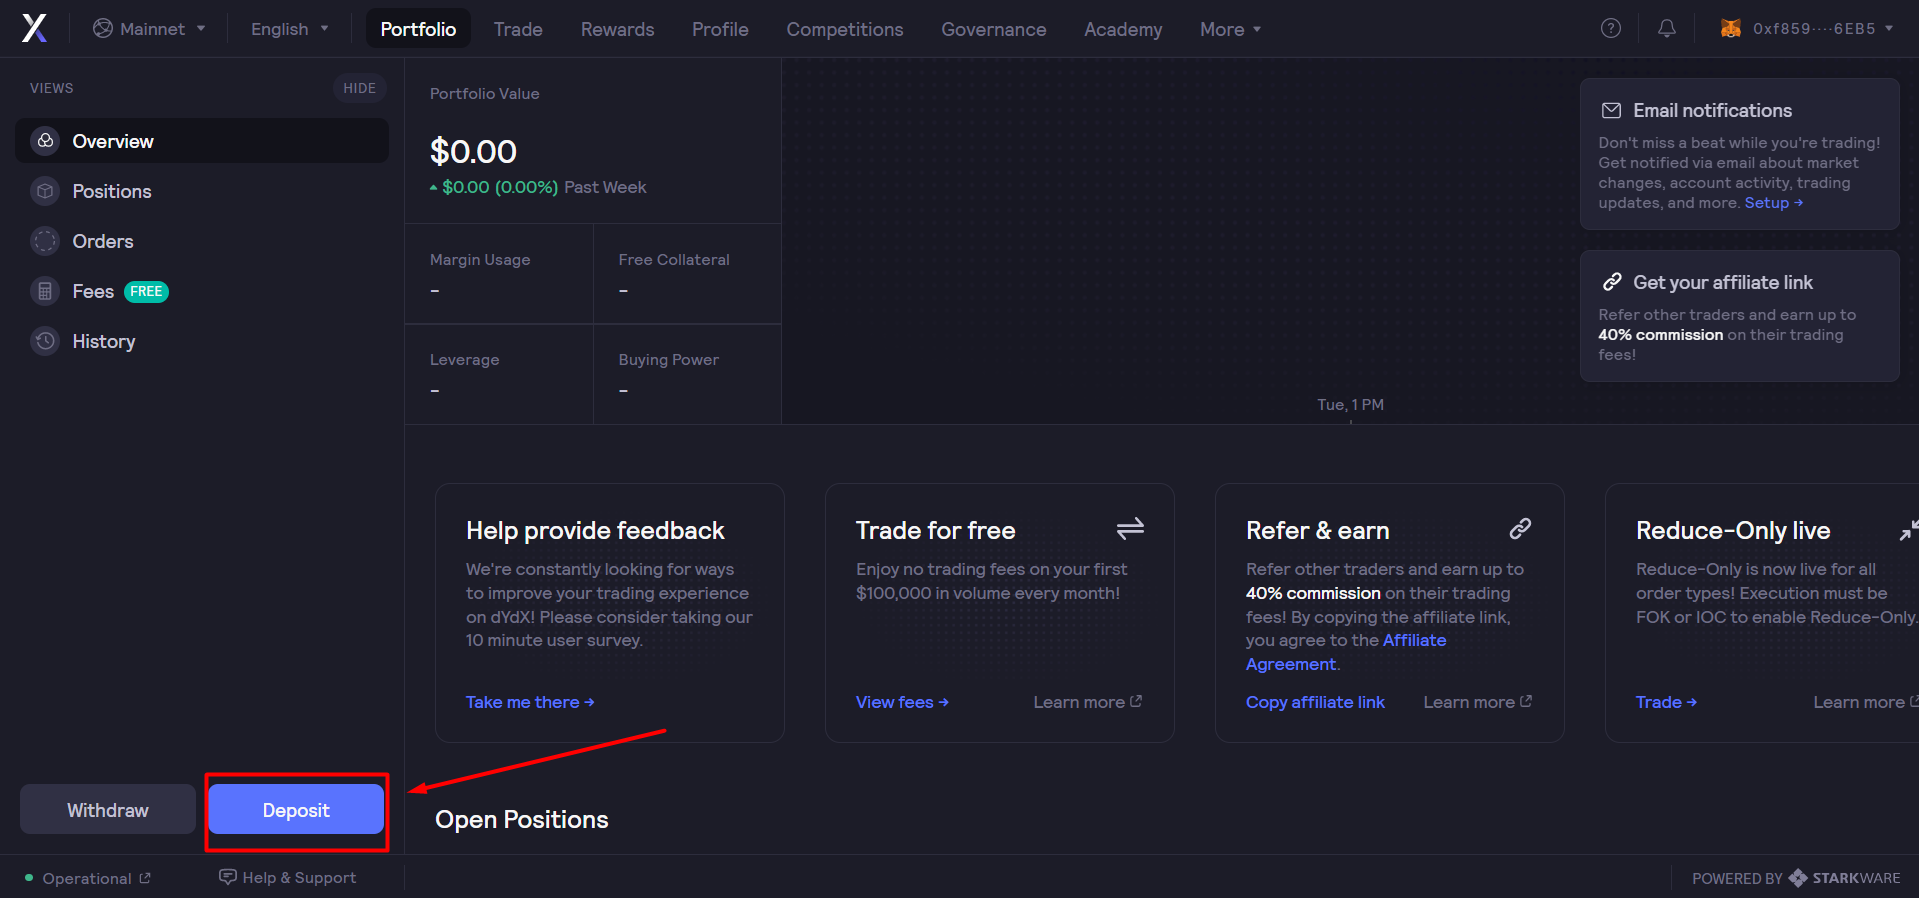Click the dYdX X logo
Viewport: 1919px width, 898px height.
[34, 28]
